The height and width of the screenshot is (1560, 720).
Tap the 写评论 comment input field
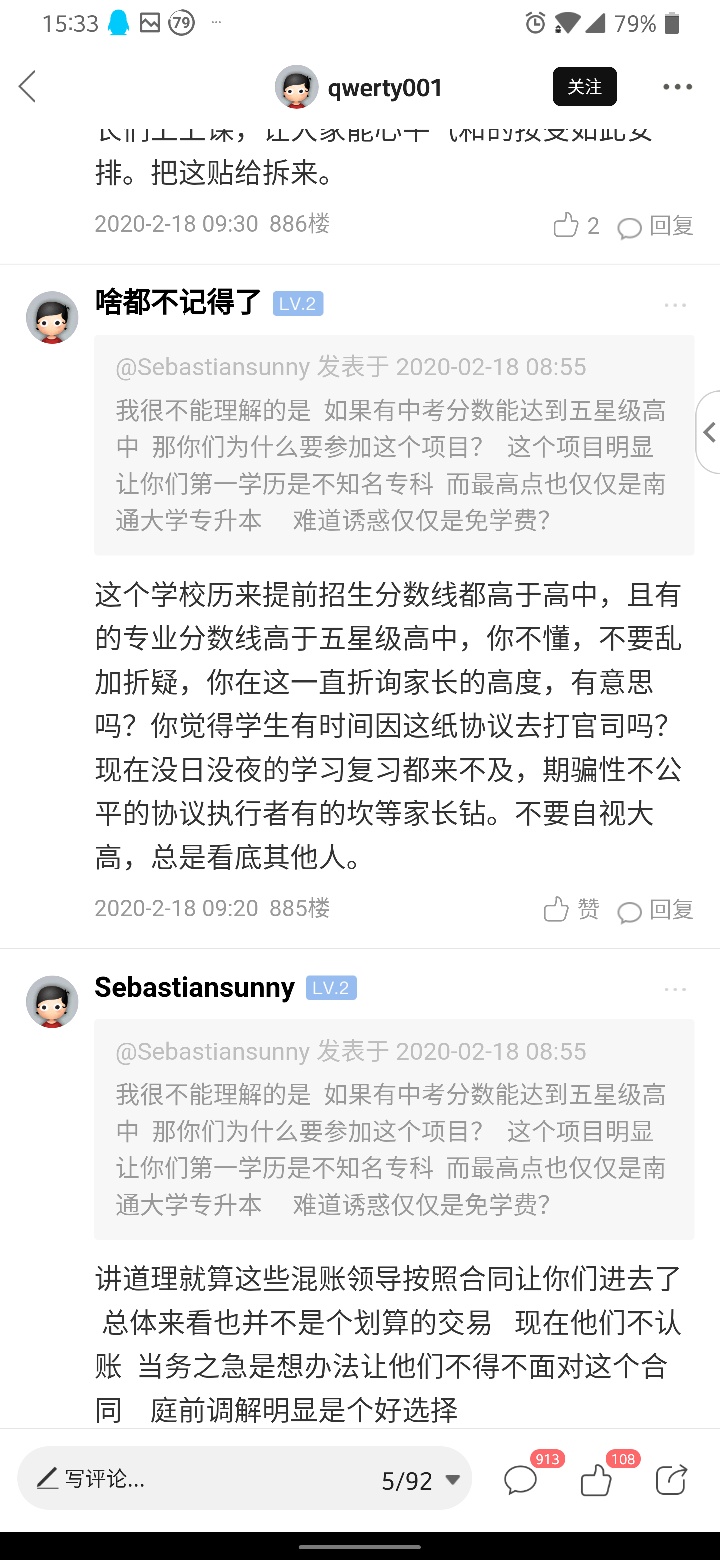coord(200,1479)
